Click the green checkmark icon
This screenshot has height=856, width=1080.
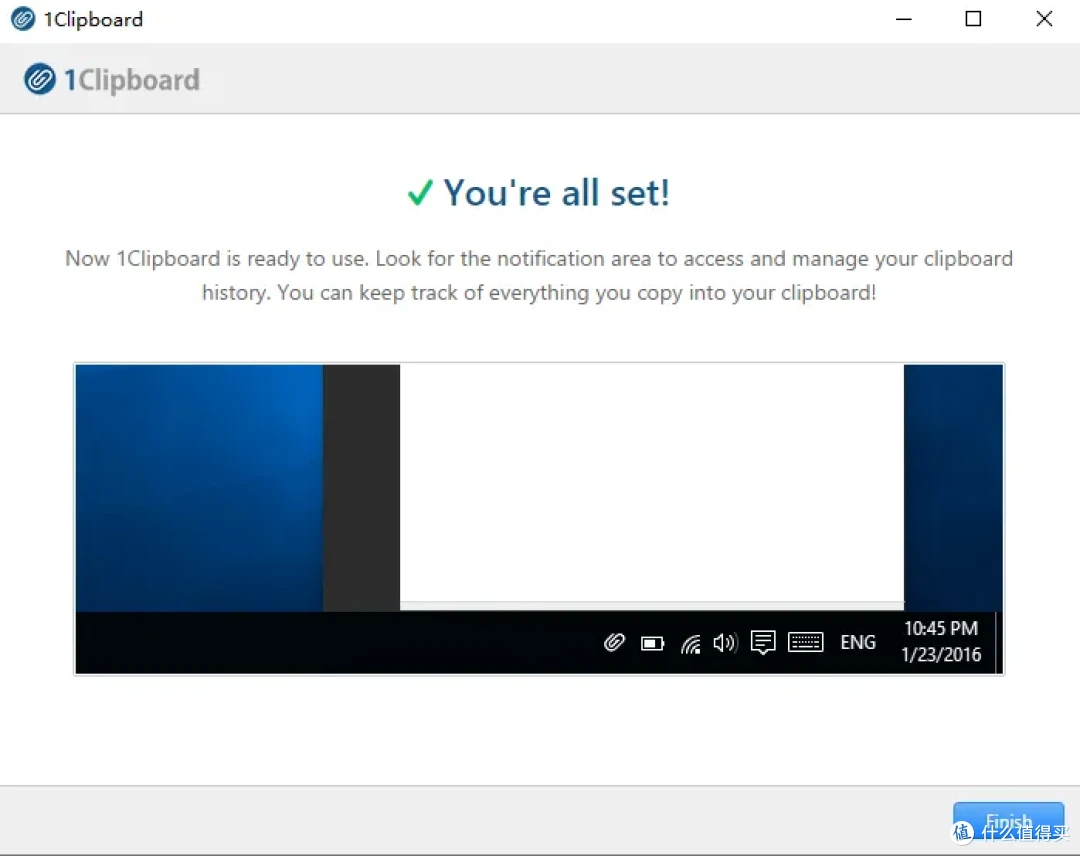(x=420, y=193)
